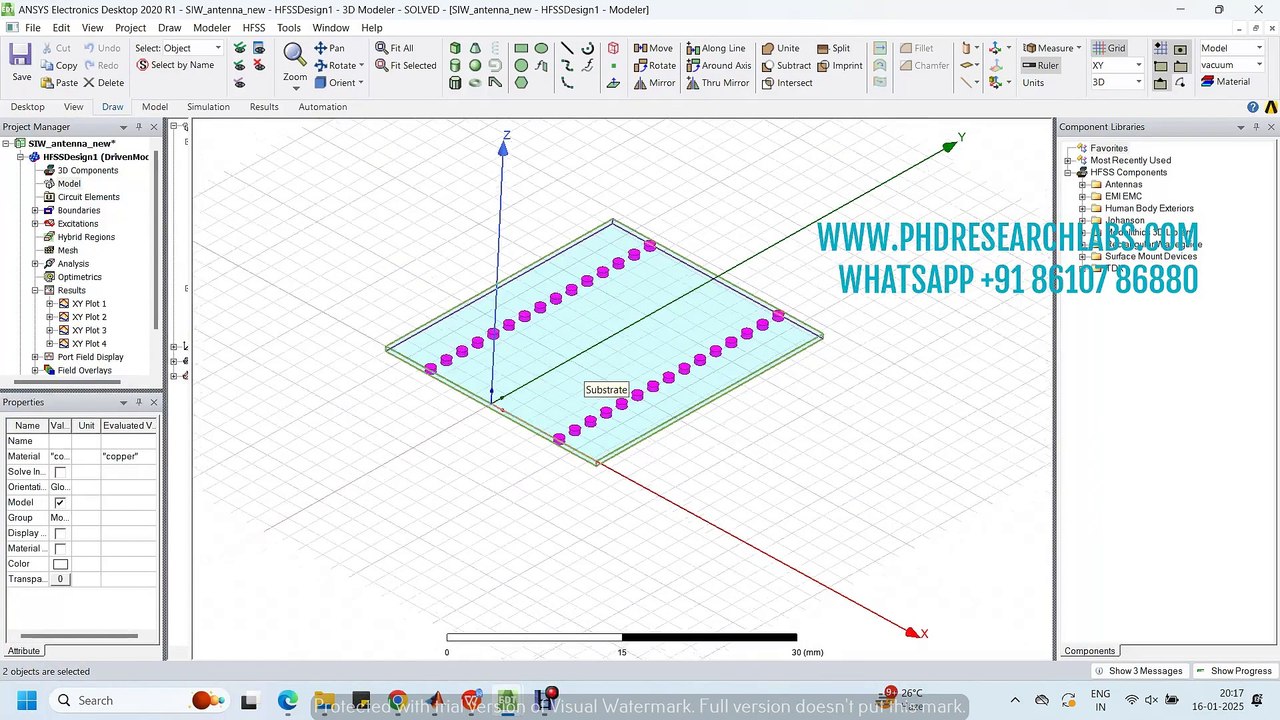Click the Copy button
The width and height of the screenshot is (1280, 720).
[x=59, y=65]
